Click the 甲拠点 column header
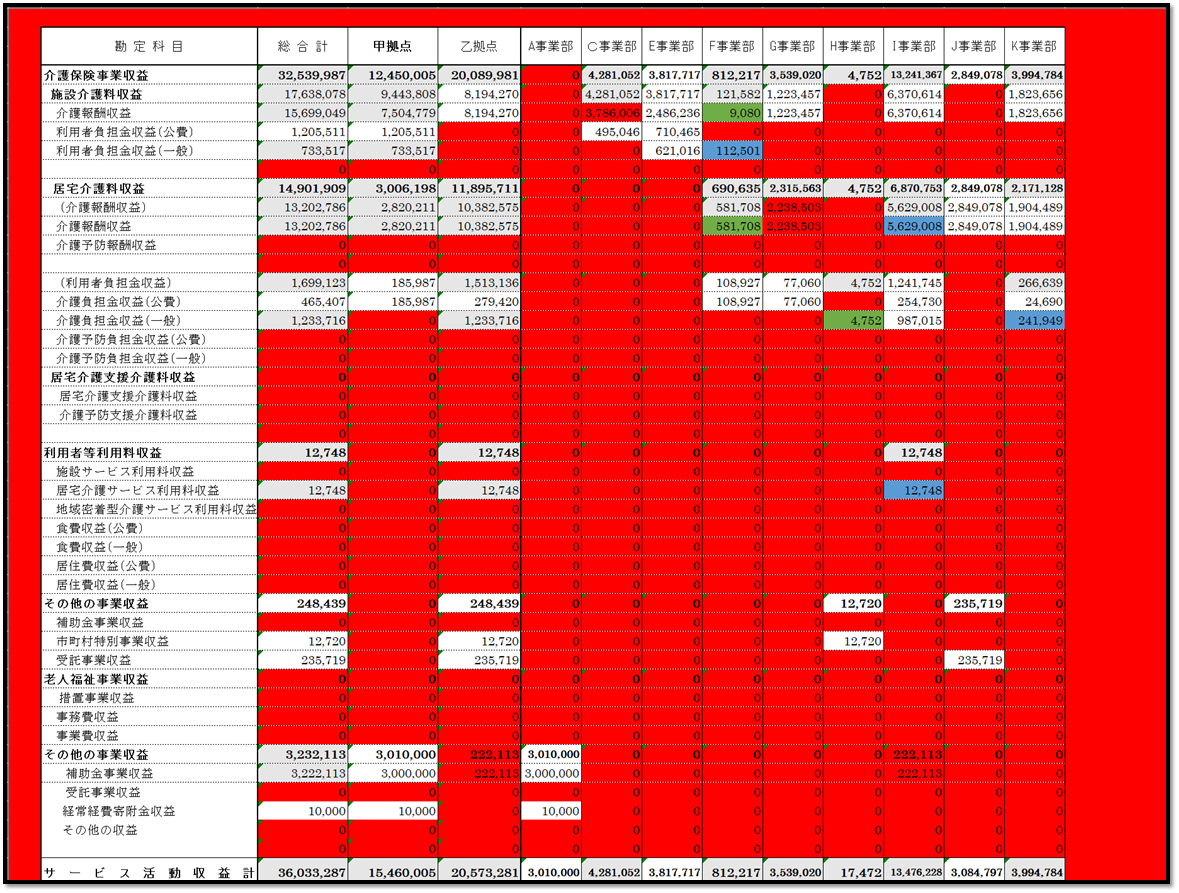 (392, 47)
